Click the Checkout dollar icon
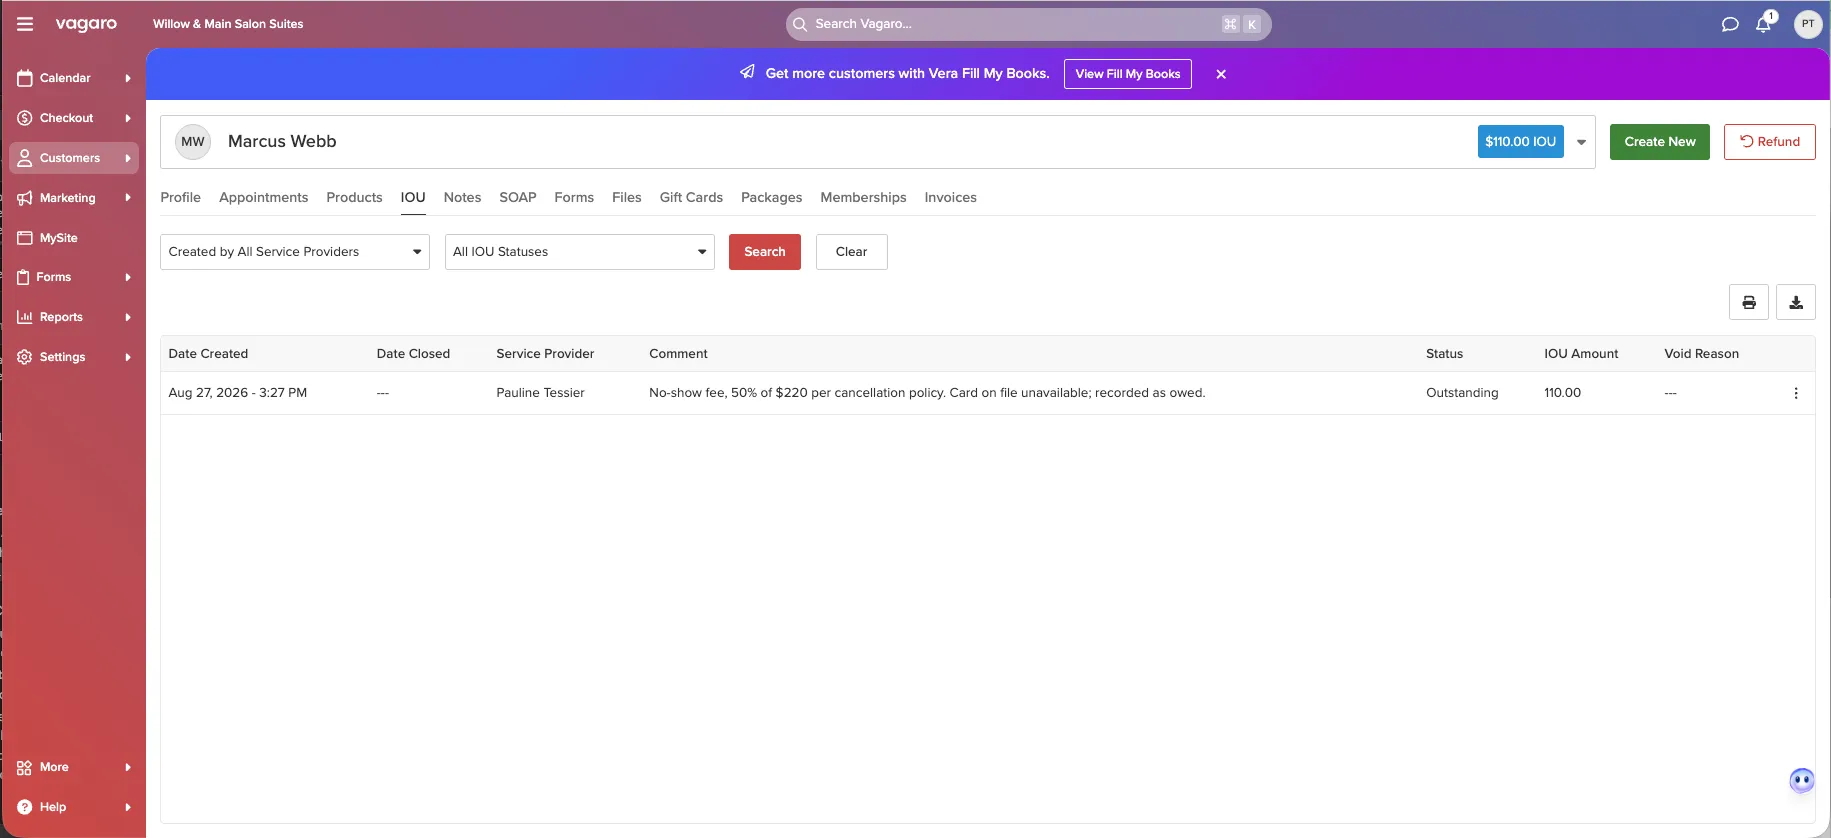This screenshot has width=1831, height=838. pyautogui.click(x=25, y=118)
